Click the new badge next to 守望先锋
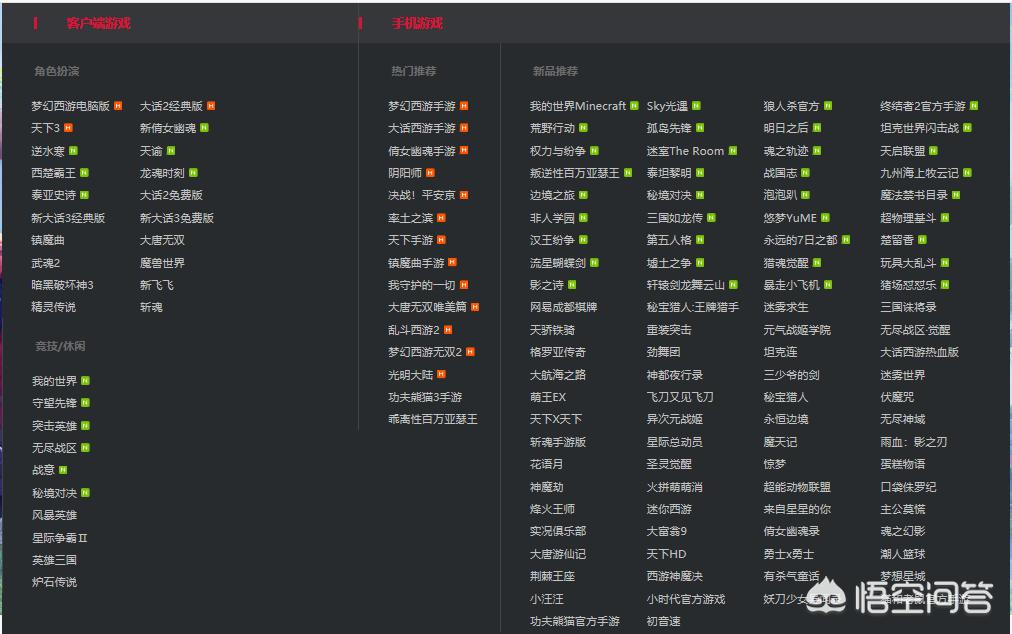 pos(85,403)
